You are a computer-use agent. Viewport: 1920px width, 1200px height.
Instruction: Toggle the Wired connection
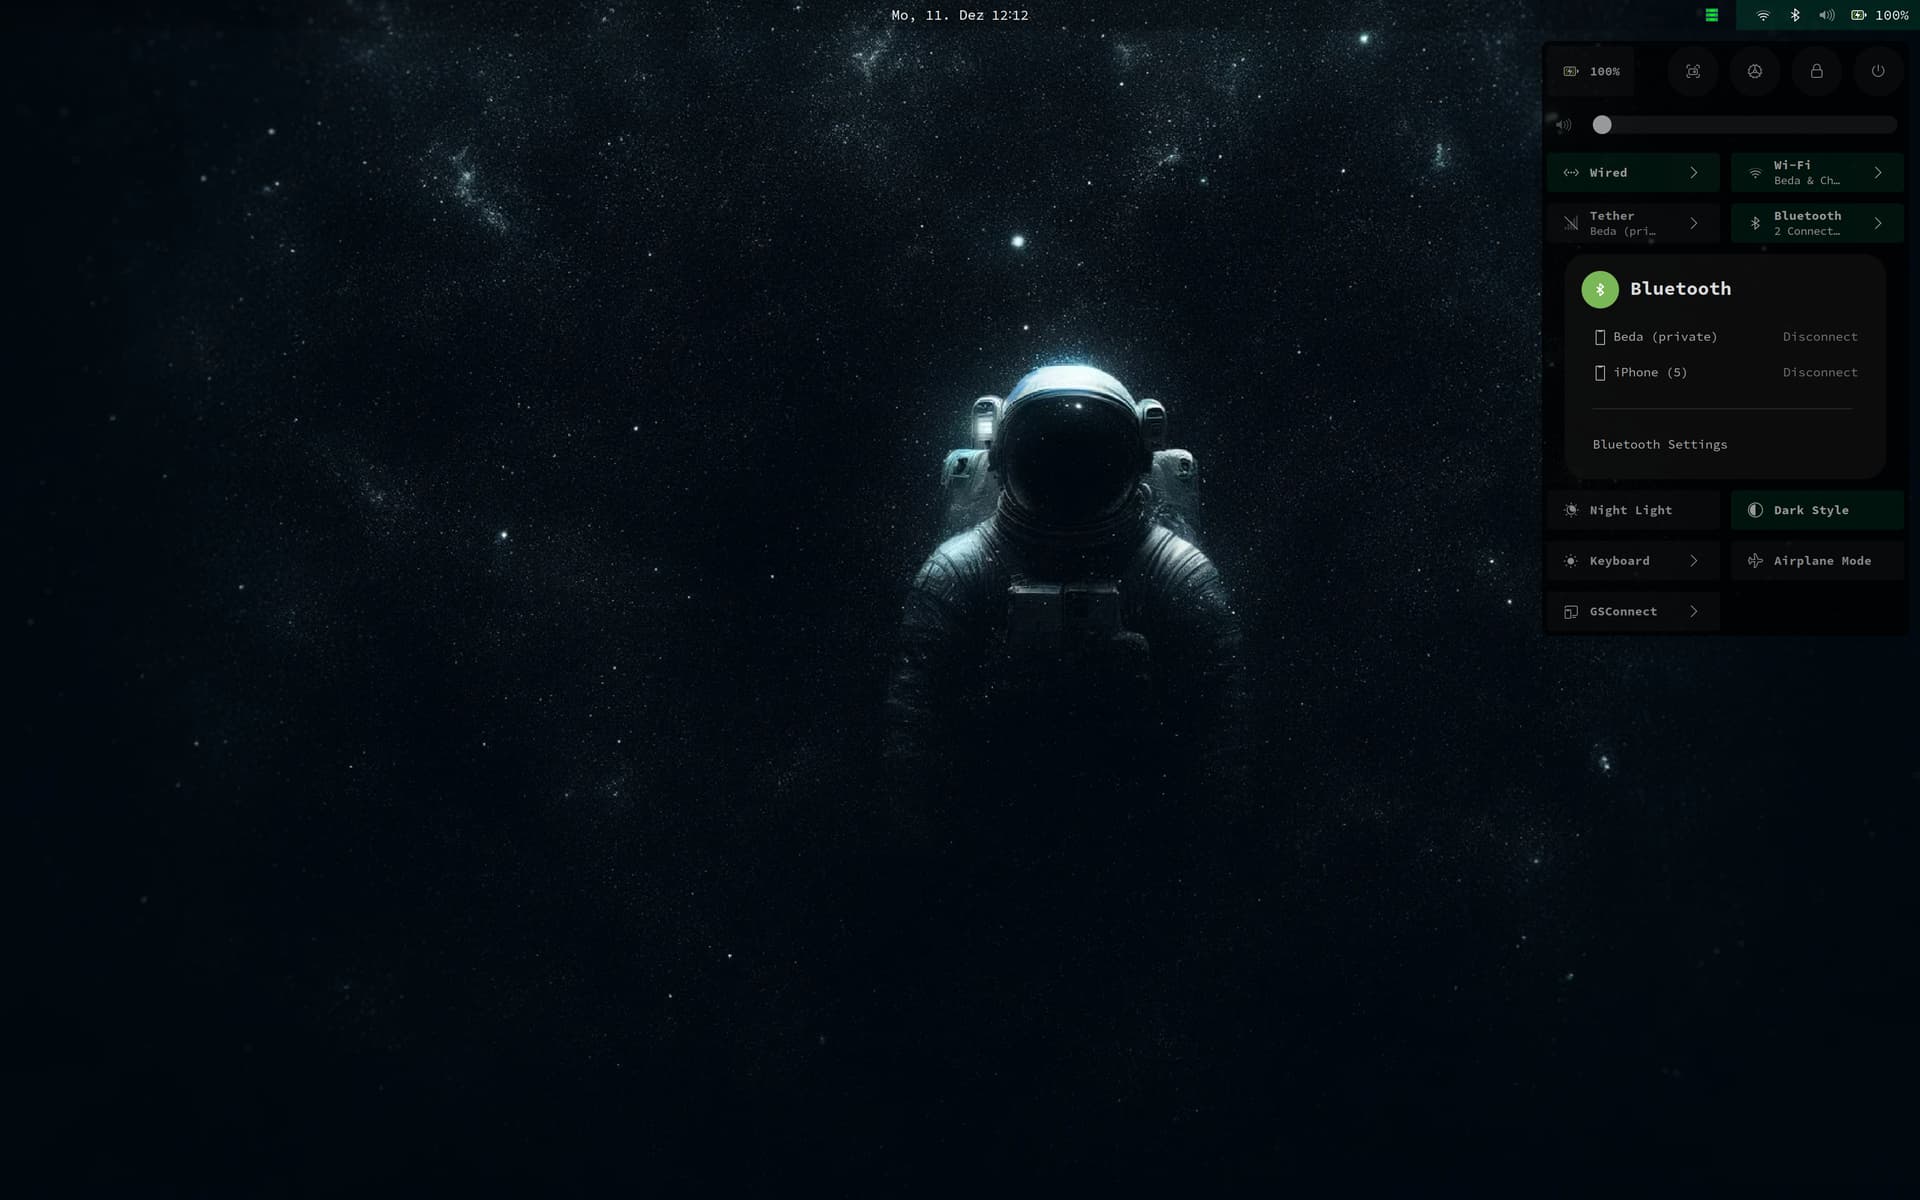coord(1608,172)
